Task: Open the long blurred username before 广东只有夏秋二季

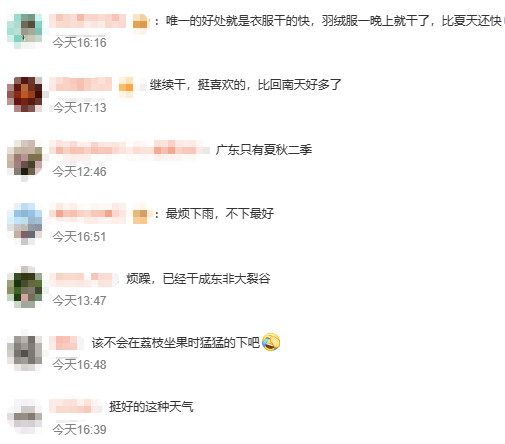Action: (x=129, y=149)
